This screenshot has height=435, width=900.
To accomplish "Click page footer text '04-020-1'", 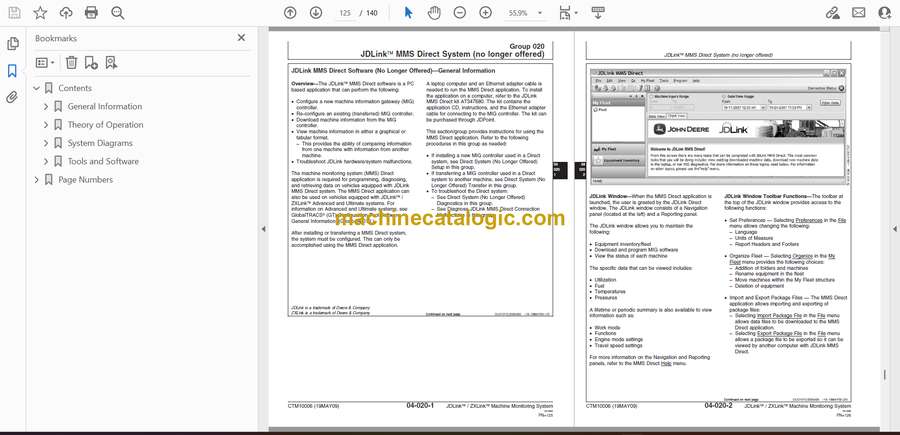I will 420,406.
